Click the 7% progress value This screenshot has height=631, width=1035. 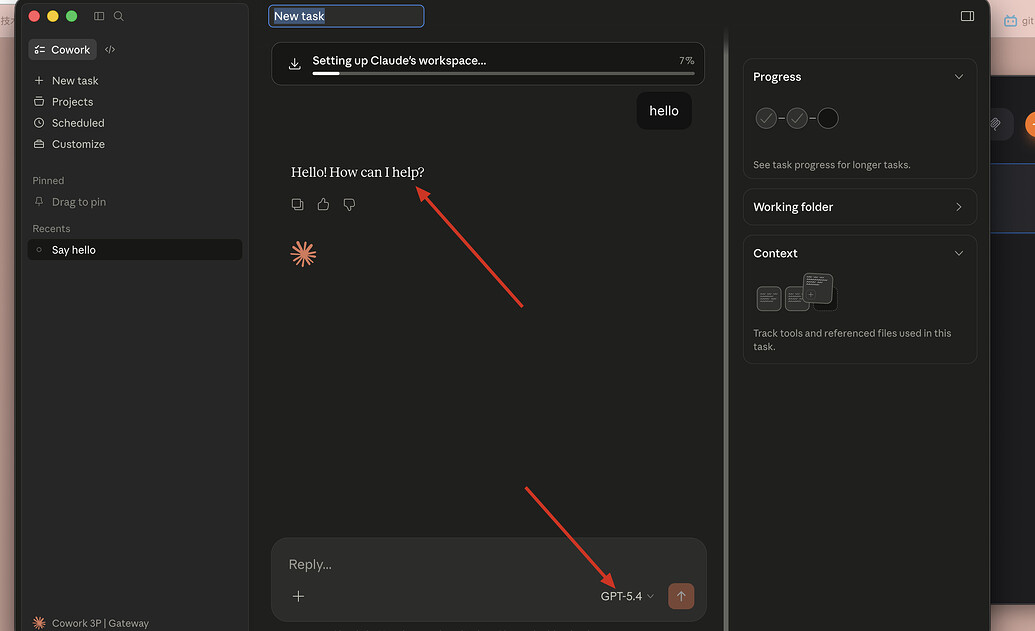pos(686,61)
